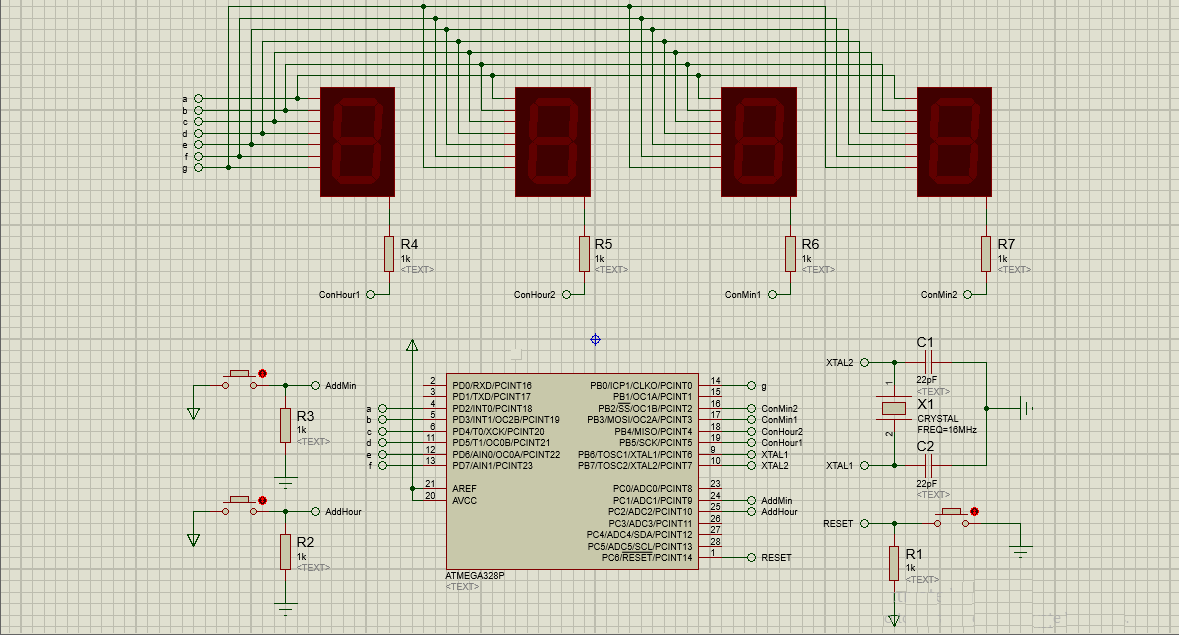Click the '<TEXT>' placeholder under ATMEGA328P
Viewport: 1179px width, 635px height.
coord(462,586)
